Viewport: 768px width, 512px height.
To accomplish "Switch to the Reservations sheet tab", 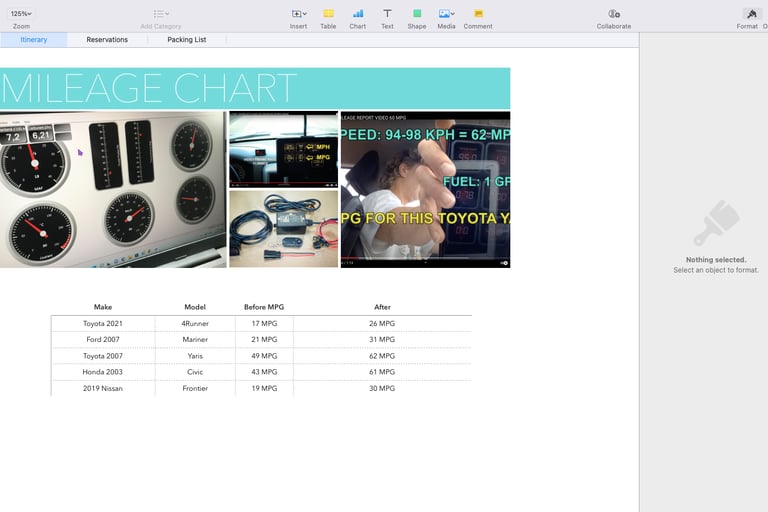I will [x=107, y=40].
